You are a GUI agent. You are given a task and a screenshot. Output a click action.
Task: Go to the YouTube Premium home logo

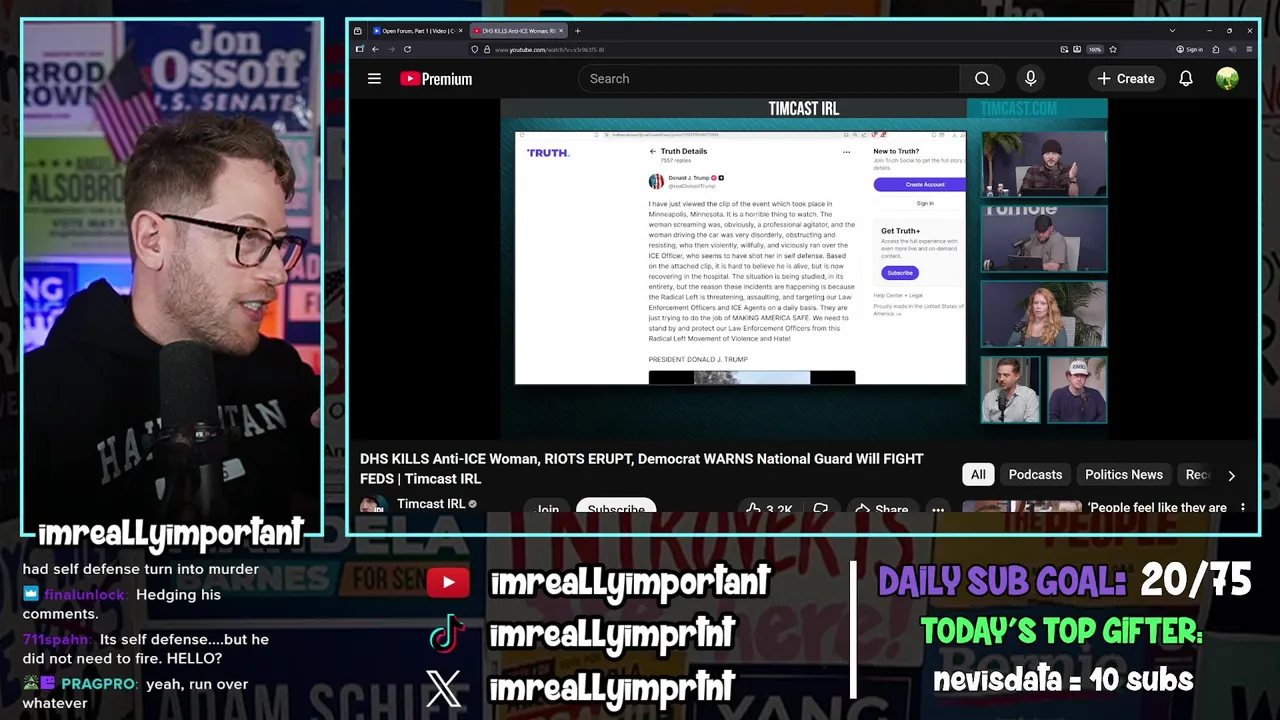coord(436,79)
